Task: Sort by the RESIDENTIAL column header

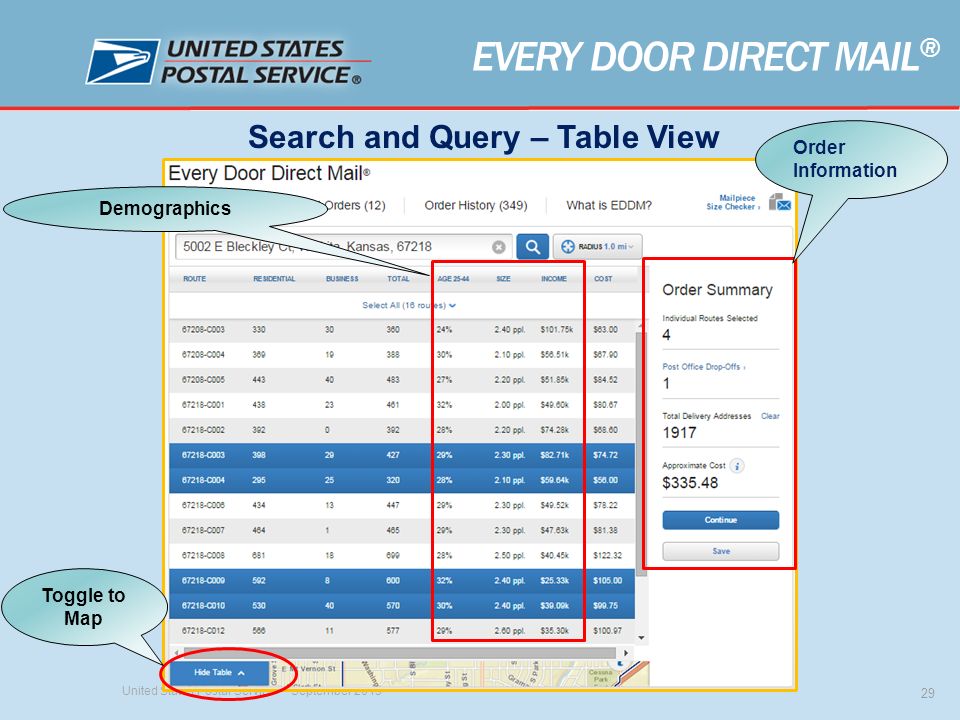Action: (274, 279)
